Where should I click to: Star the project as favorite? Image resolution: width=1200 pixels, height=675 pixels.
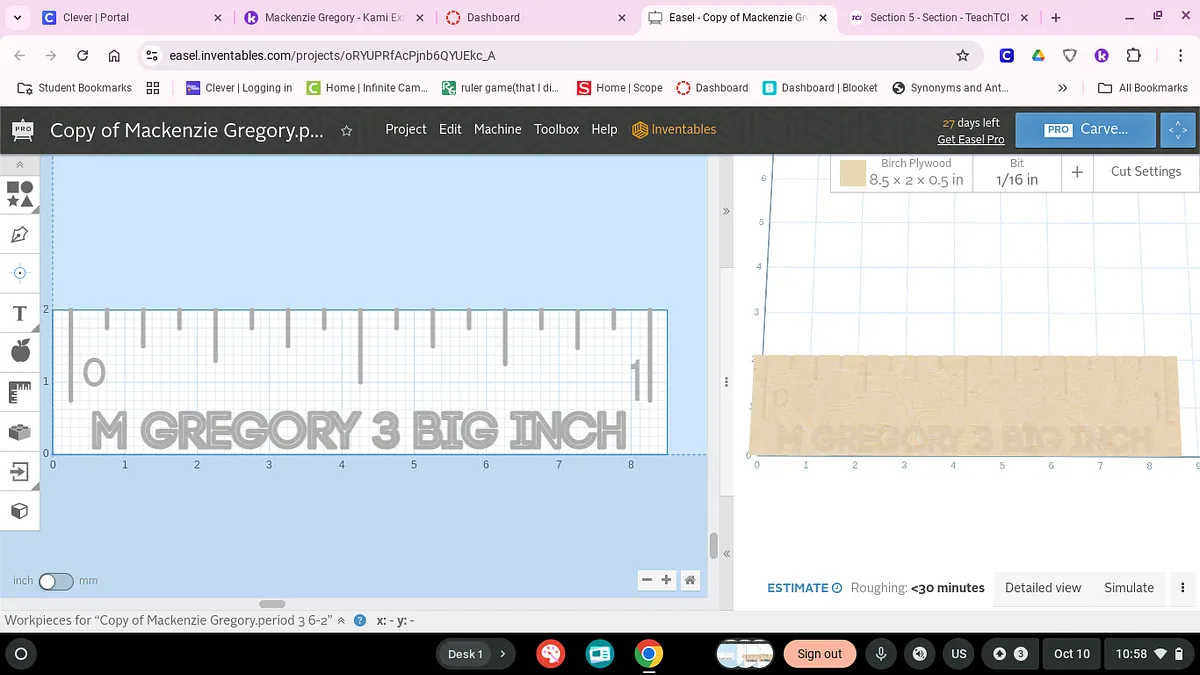[346, 130]
